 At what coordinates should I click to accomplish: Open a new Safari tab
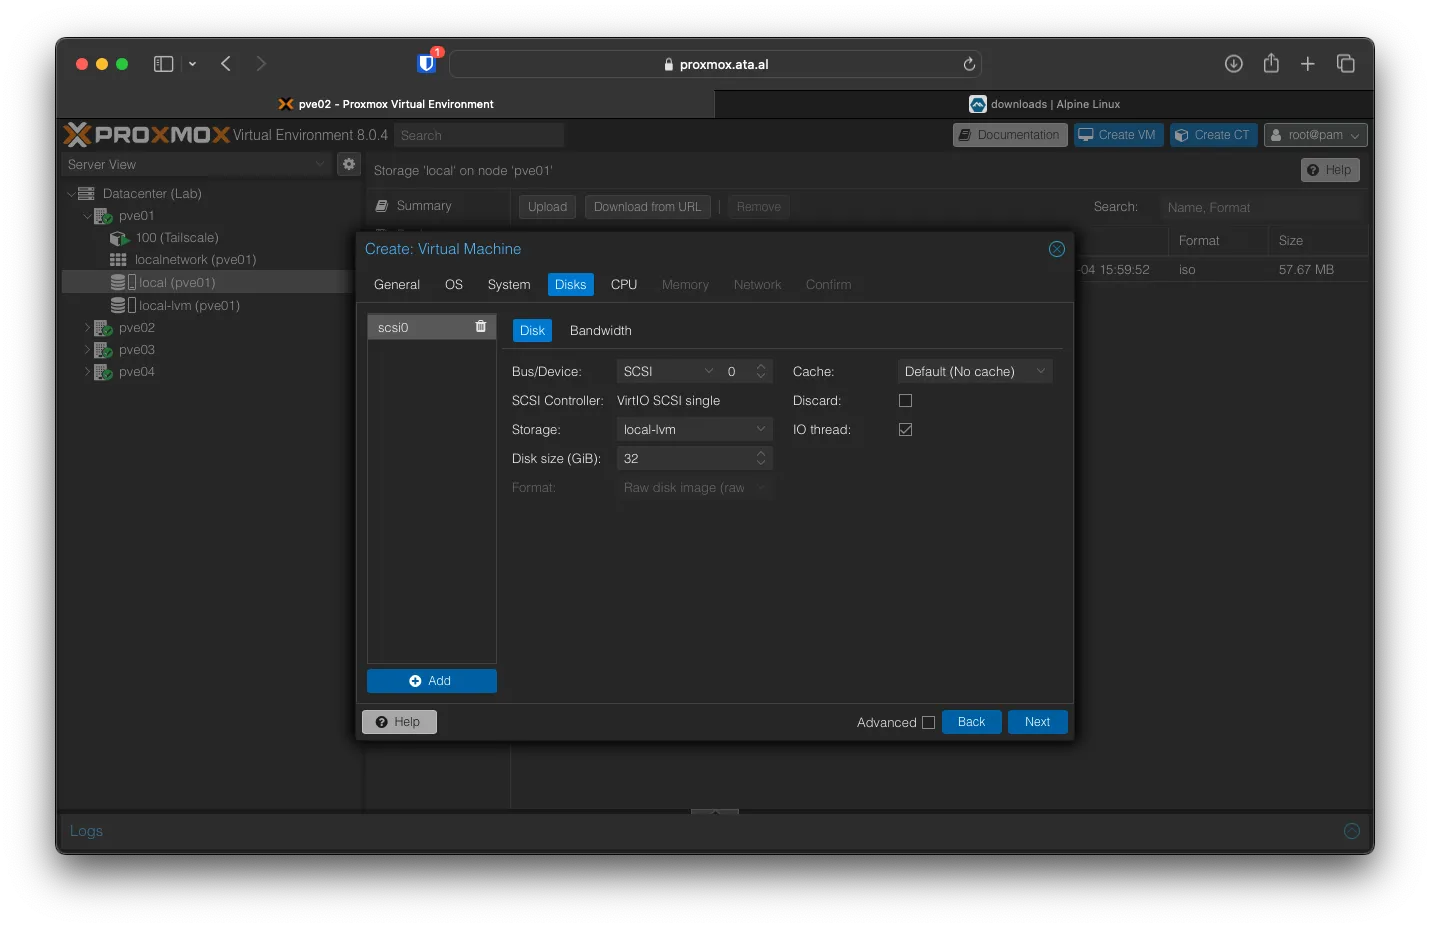click(1308, 64)
